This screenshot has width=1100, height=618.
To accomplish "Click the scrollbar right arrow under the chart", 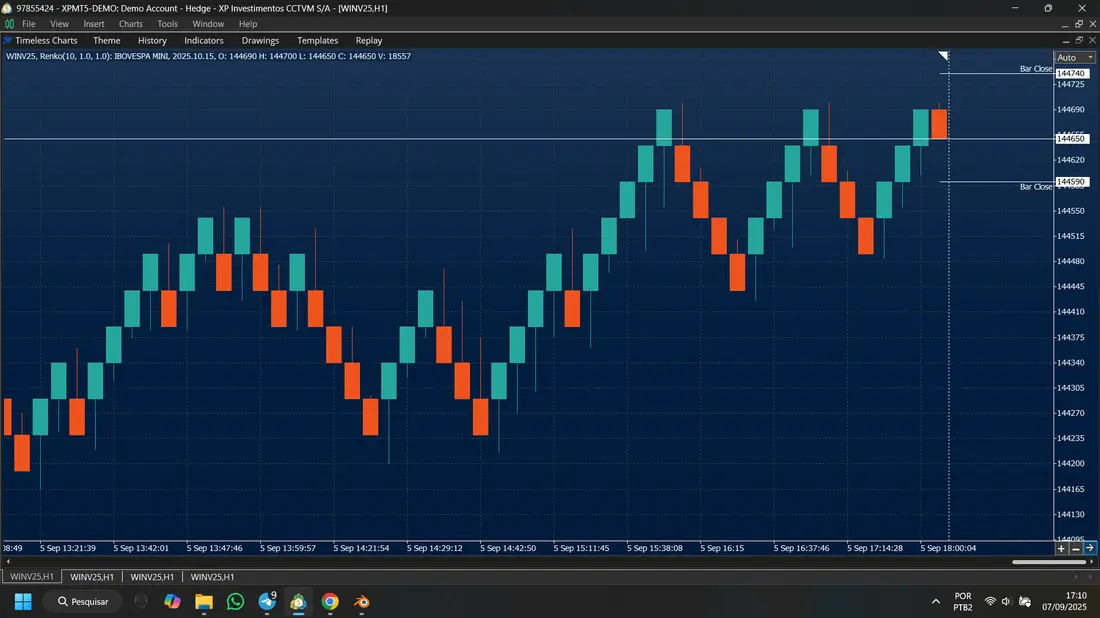I will 1092,562.
